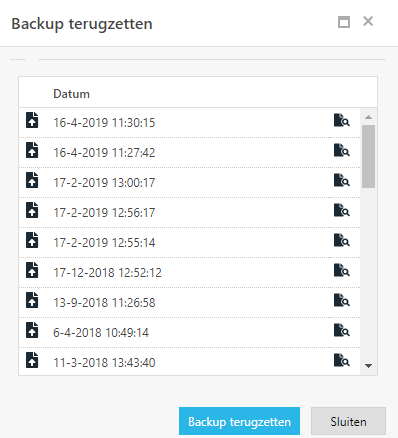398x438 pixels.
Task: Click restore icon for 6-4-2018 10:49:14 backup
Action: click(x=32, y=330)
